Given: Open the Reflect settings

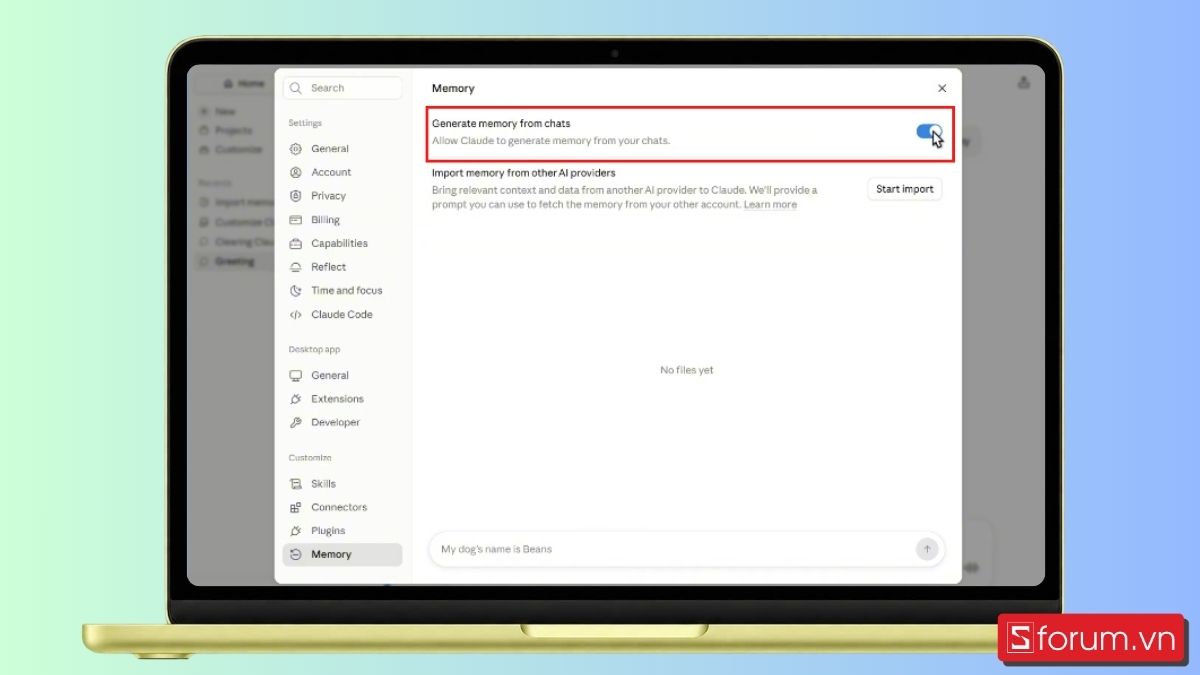Looking at the screenshot, I should click(342, 267).
